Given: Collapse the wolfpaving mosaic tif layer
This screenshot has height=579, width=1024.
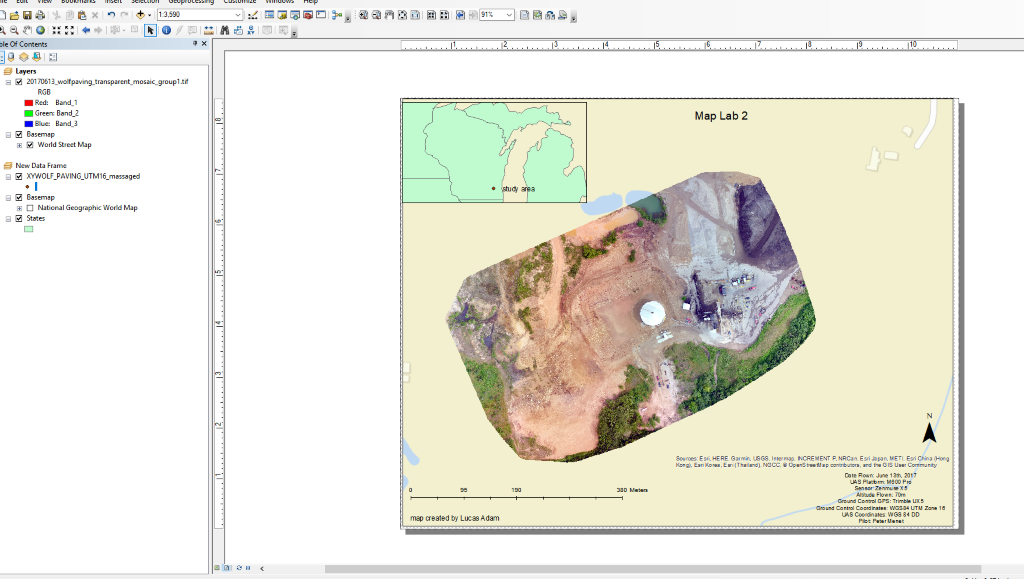Looking at the screenshot, I should coord(8,82).
